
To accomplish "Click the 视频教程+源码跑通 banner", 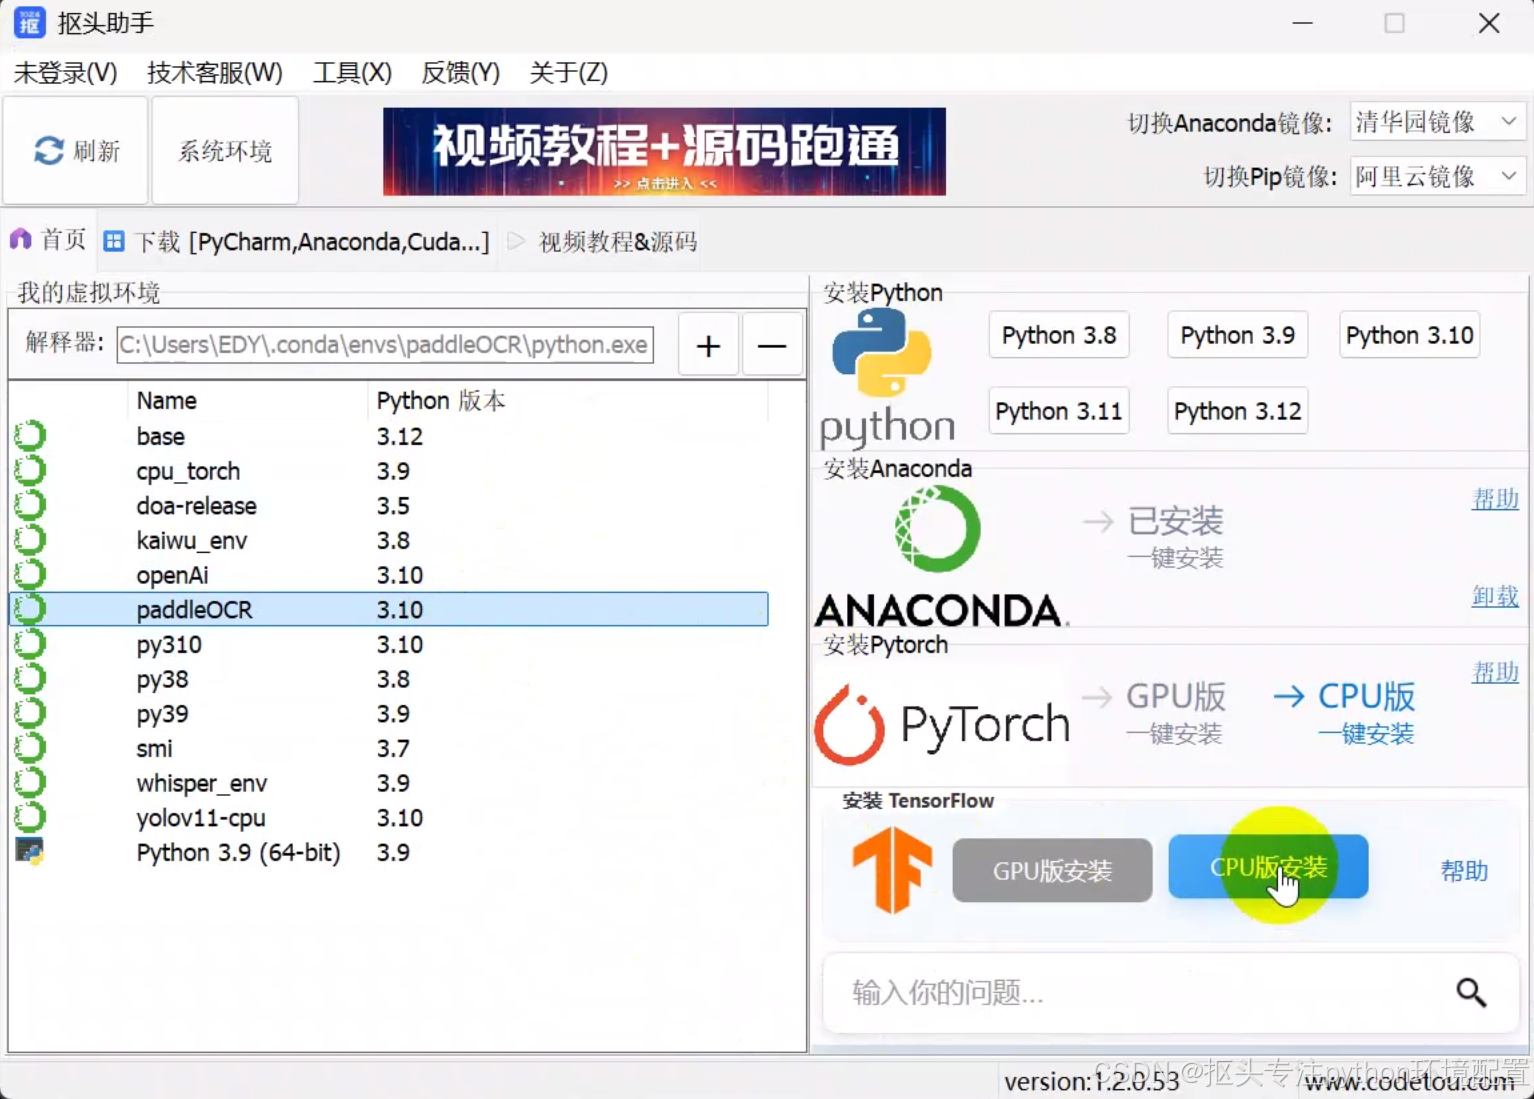I will coord(664,151).
